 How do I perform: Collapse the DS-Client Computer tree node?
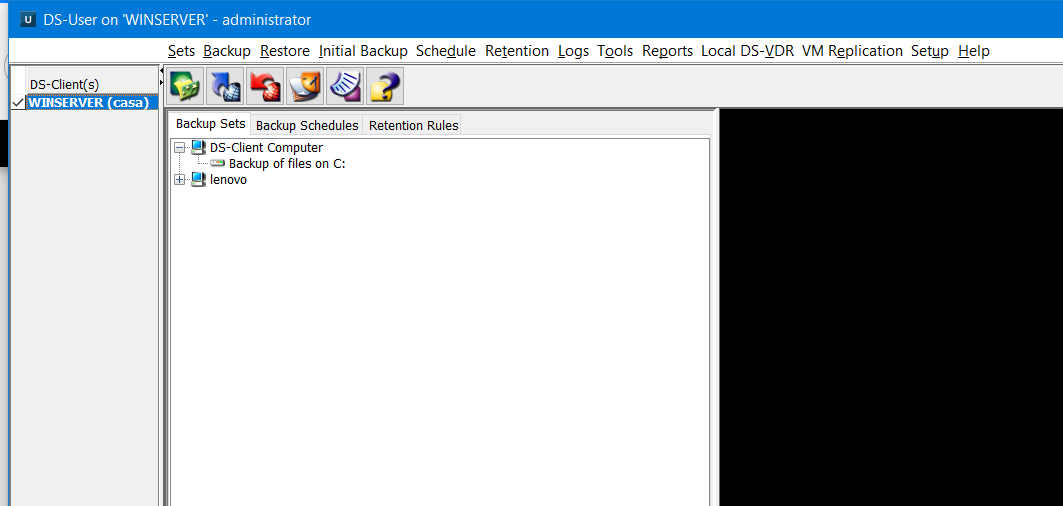pos(180,147)
